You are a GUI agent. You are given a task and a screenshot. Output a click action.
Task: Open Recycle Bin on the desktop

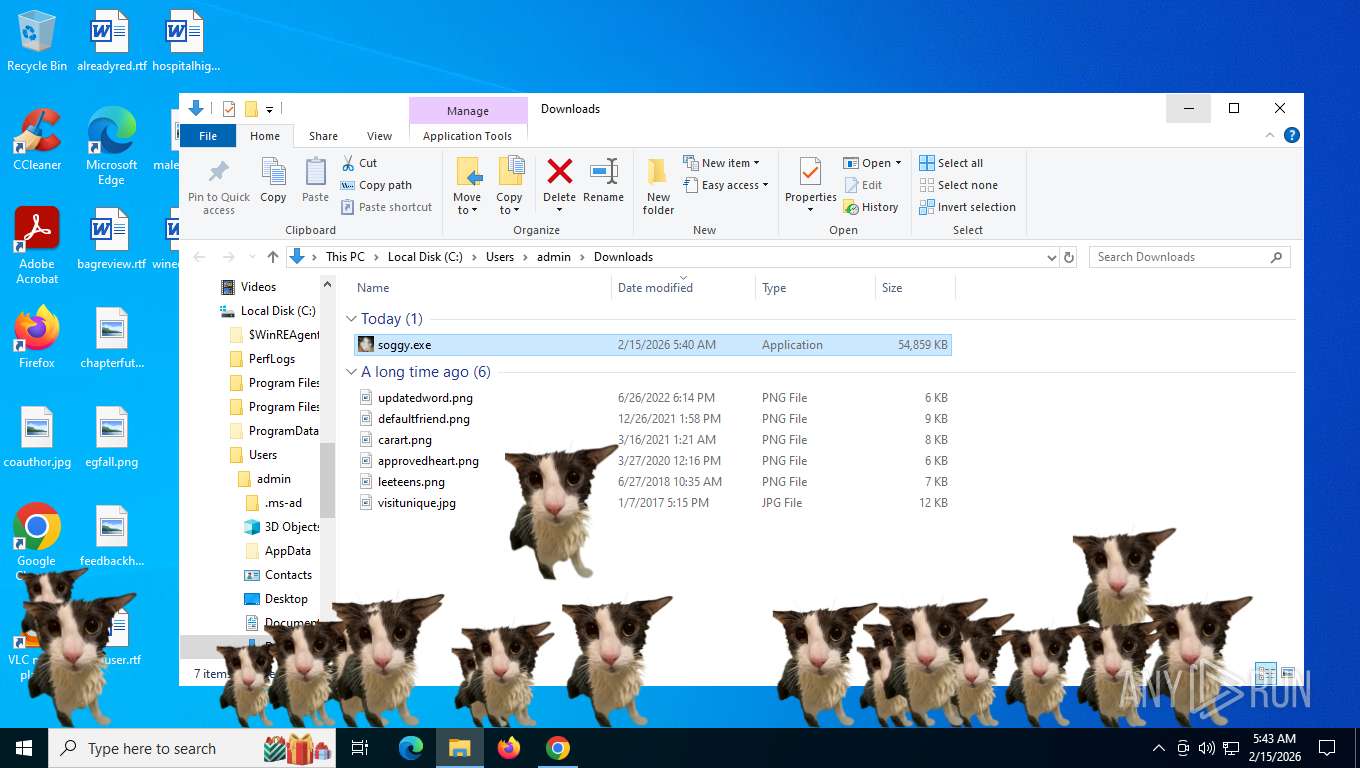(37, 41)
